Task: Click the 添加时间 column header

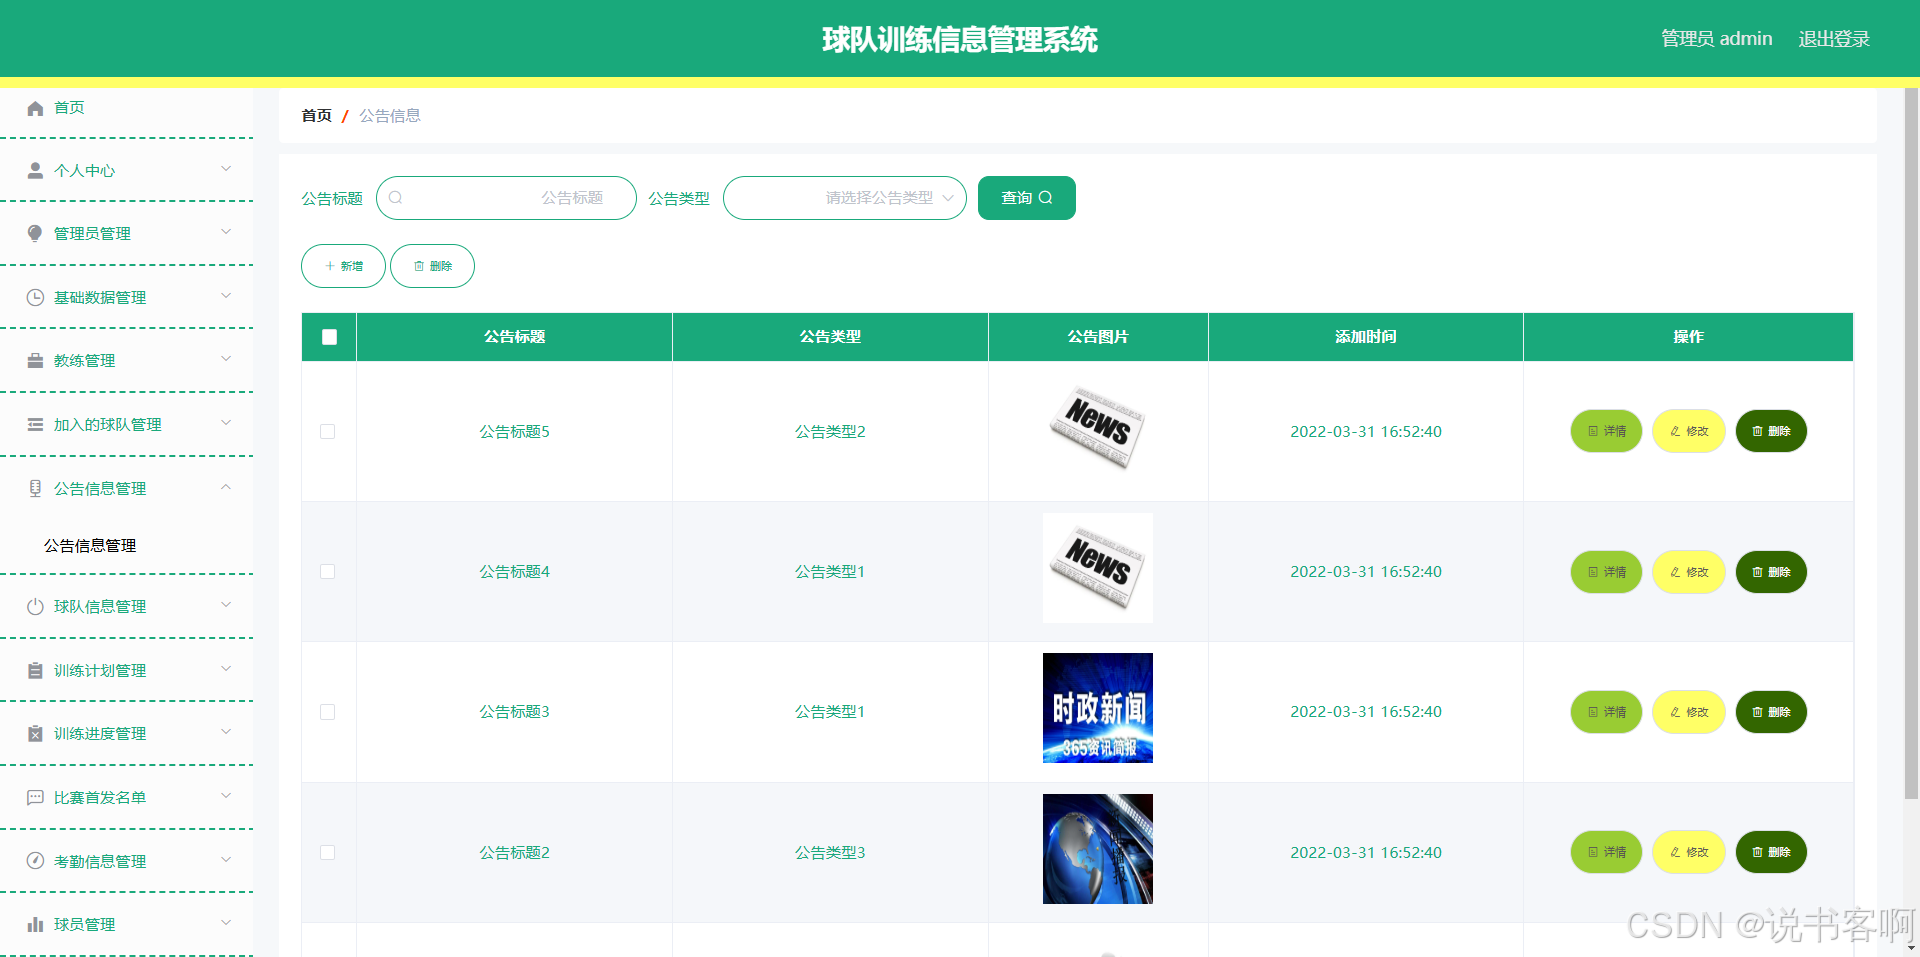Action: tap(1366, 337)
